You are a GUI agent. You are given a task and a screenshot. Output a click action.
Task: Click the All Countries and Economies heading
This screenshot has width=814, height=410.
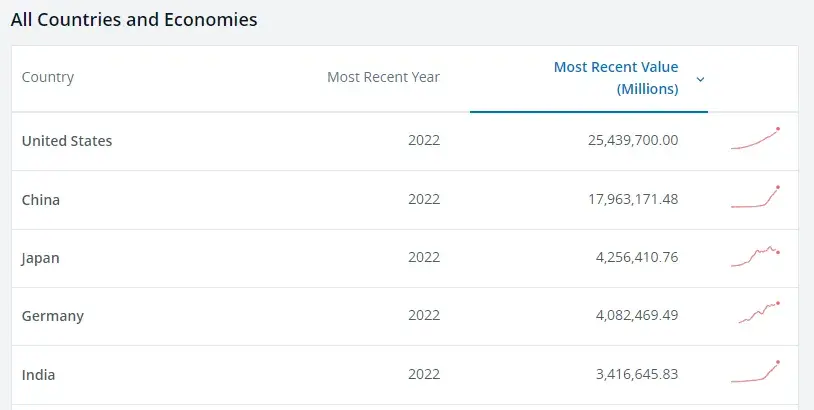pyautogui.click(x=134, y=19)
